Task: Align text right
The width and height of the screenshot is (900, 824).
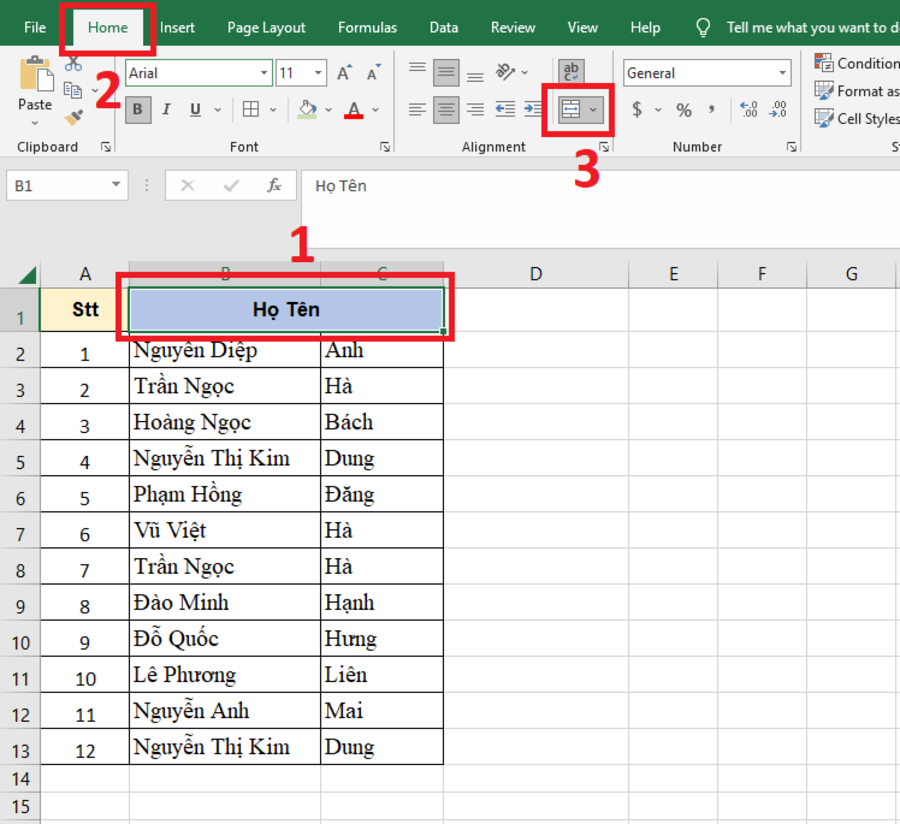Action: coord(475,109)
